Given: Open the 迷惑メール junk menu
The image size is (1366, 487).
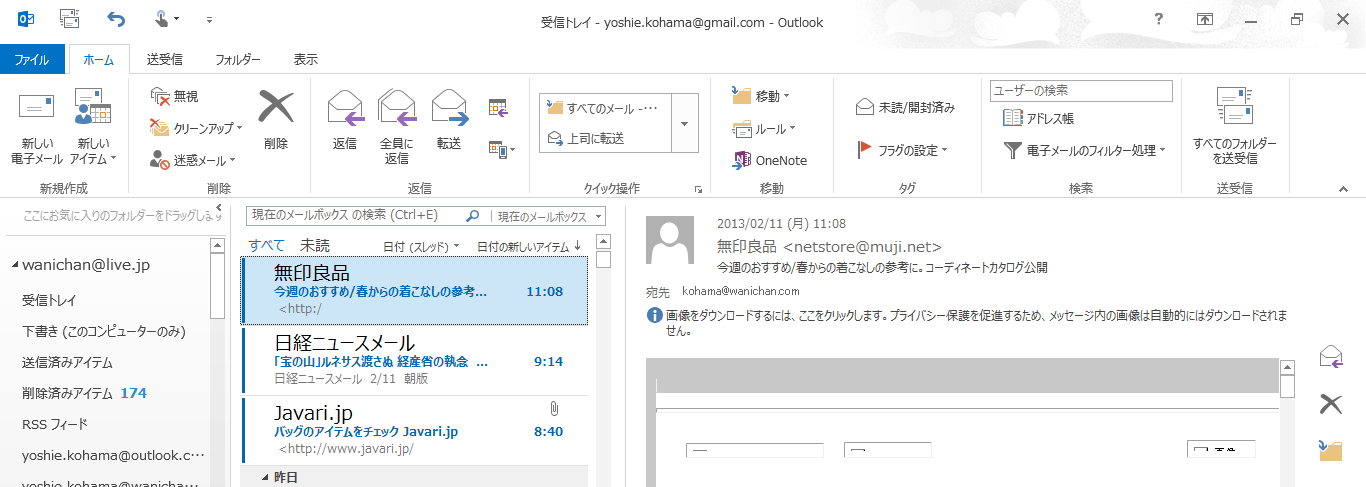Looking at the screenshot, I should pos(192,160).
